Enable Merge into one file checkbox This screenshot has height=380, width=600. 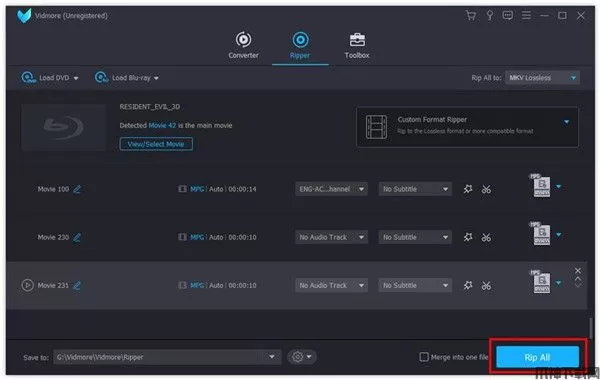pos(424,357)
